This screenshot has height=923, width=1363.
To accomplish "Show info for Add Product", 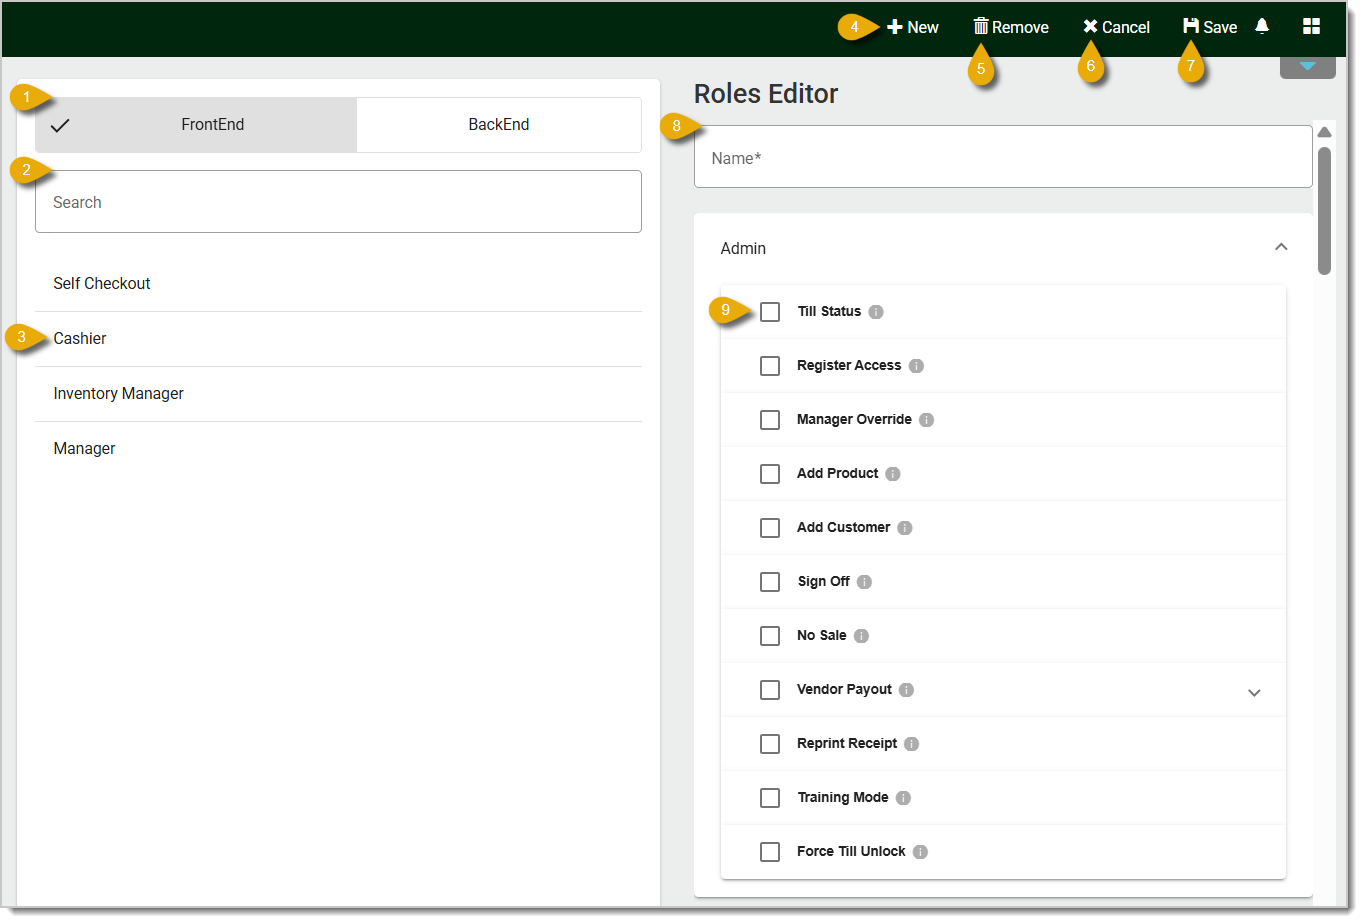I will click(x=893, y=474).
